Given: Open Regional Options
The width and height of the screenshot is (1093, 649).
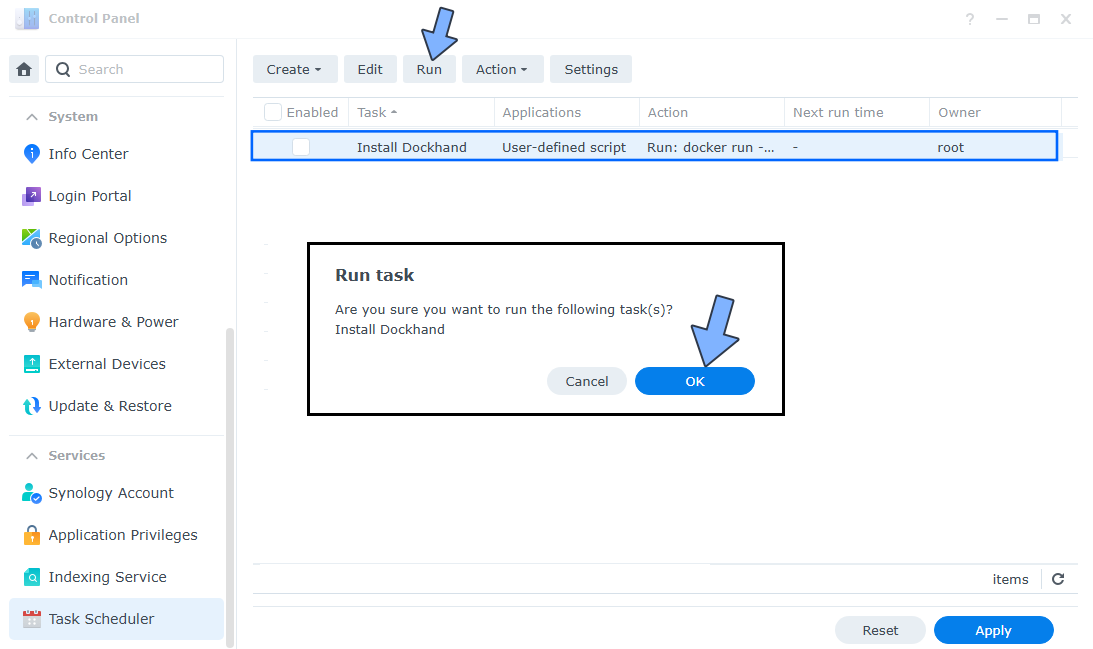Looking at the screenshot, I should click(x=107, y=238).
